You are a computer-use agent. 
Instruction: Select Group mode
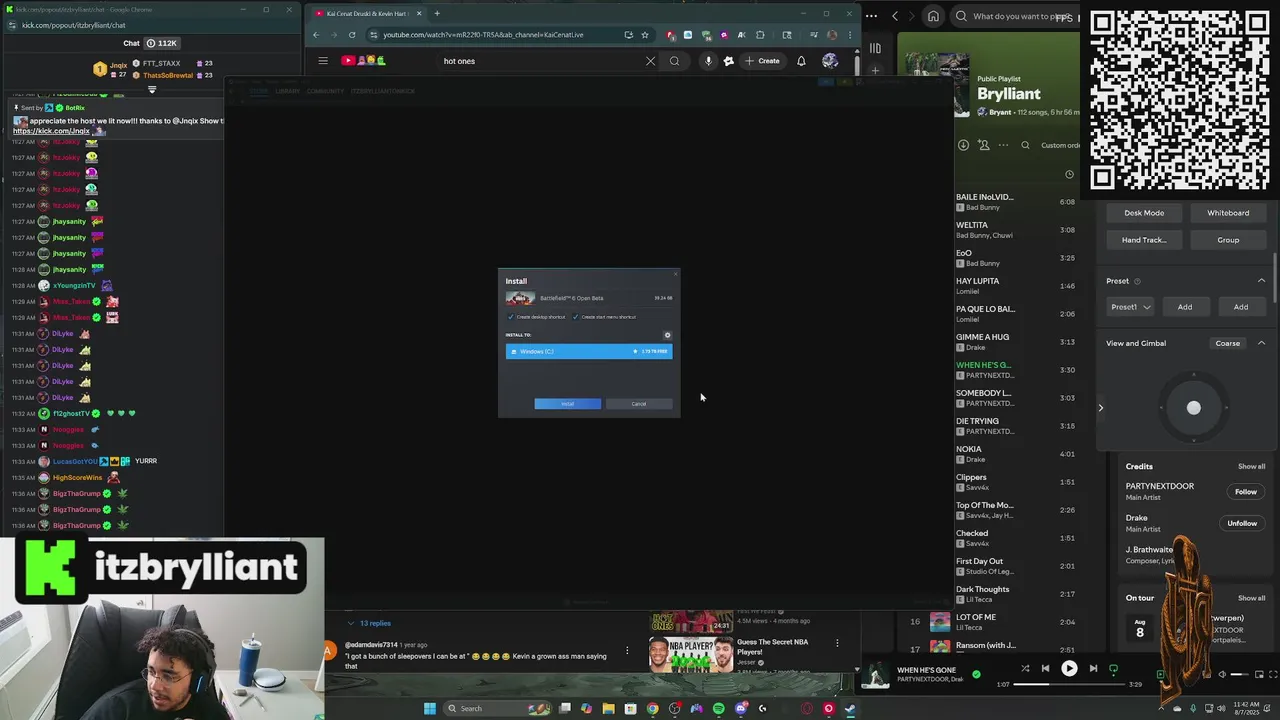pos(1228,240)
